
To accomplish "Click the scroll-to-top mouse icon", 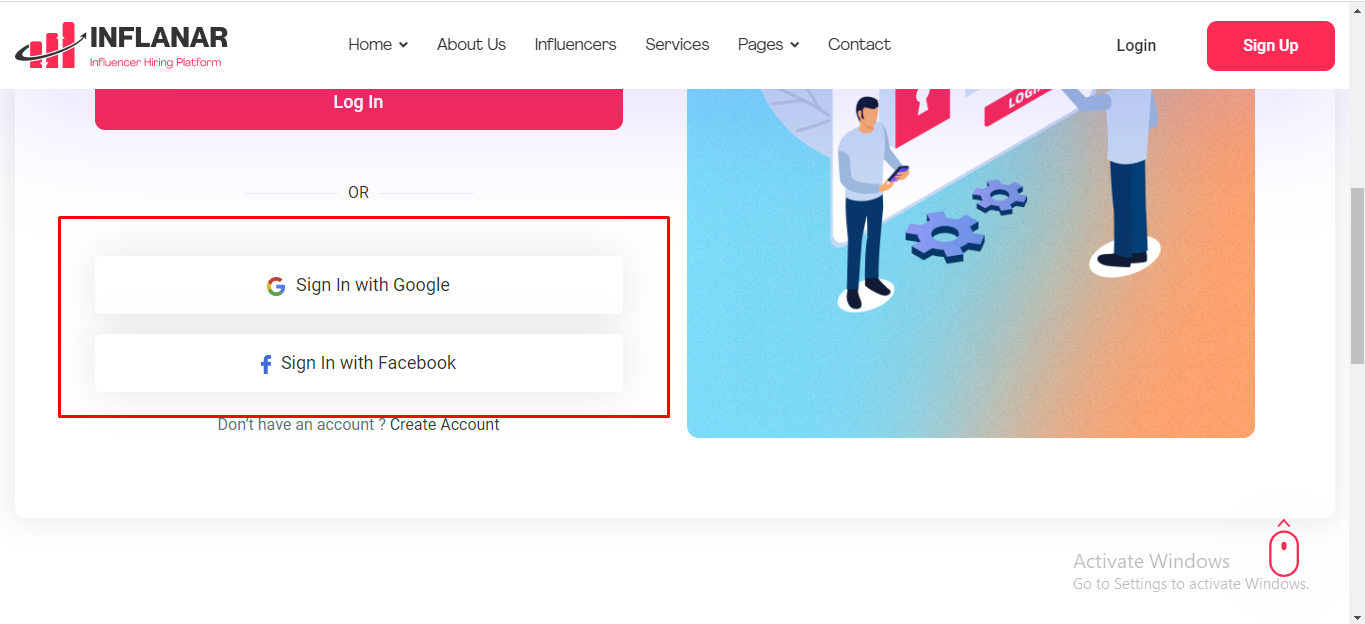I will (1284, 550).
